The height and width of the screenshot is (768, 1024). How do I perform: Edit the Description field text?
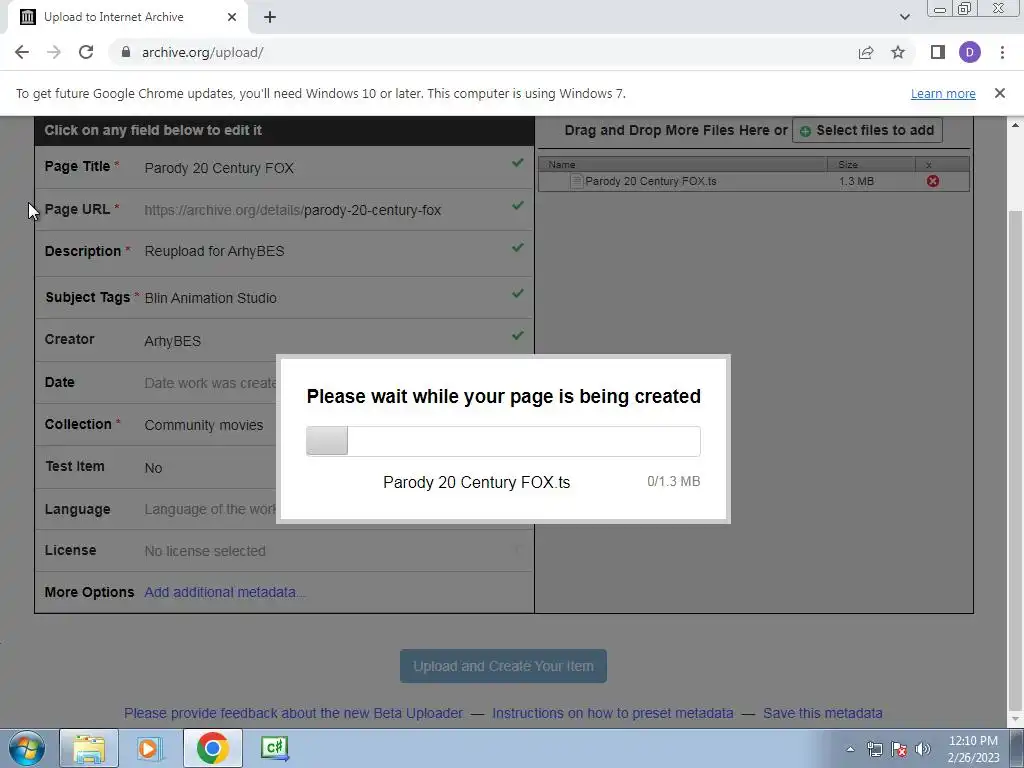tap(214, 251)
